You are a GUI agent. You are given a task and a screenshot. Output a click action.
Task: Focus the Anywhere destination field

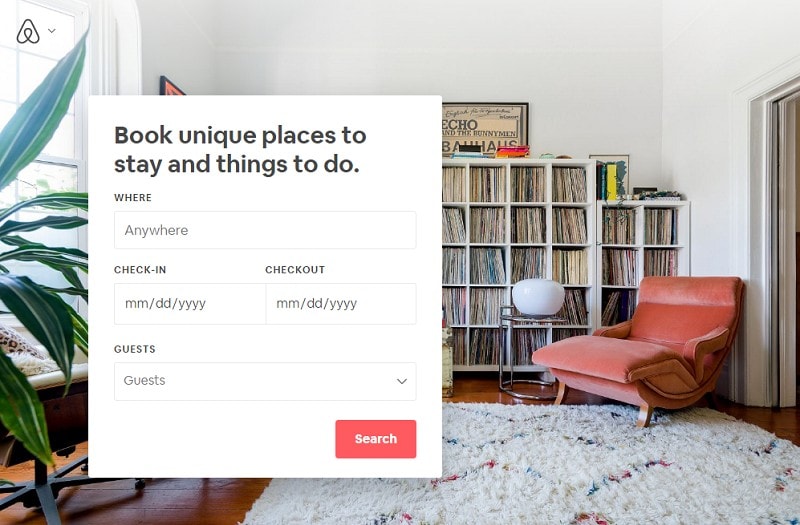click(265, 230)
